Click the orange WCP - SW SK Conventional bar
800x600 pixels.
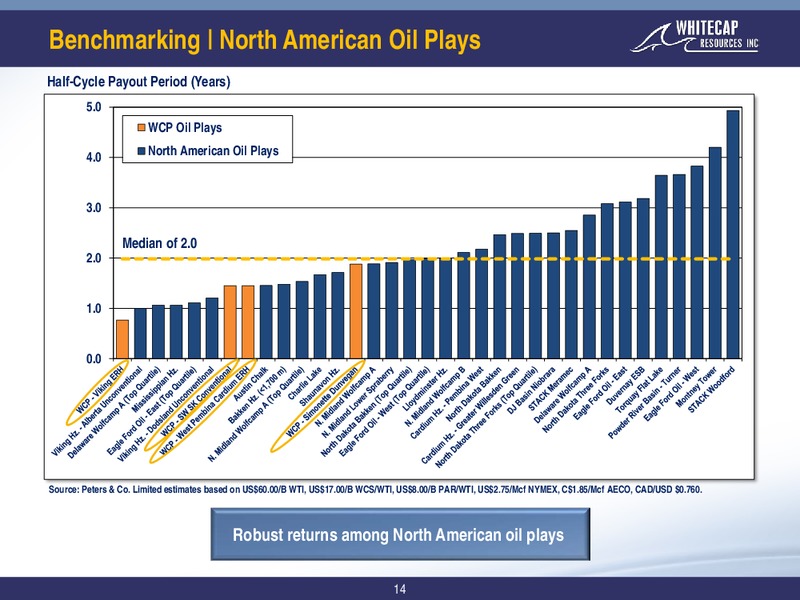[x=230, y=322]
